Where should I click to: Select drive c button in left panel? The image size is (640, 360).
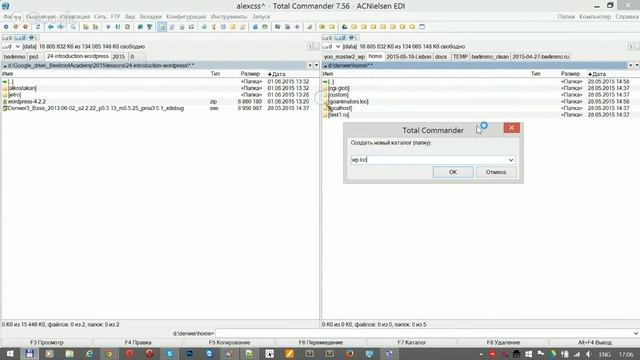[x=7, y=38]
